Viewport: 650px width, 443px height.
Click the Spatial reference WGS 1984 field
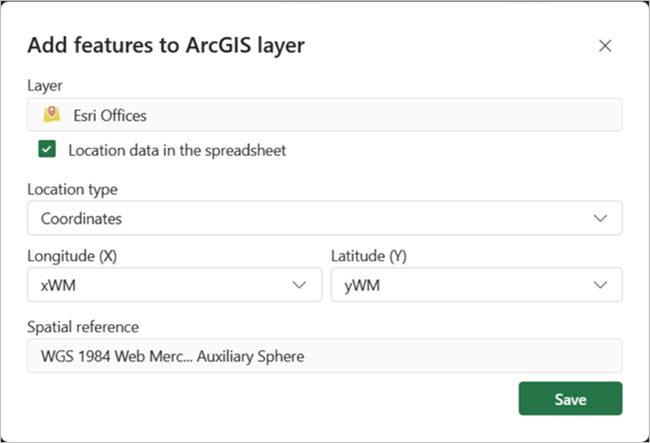click(x=324, y=355)
